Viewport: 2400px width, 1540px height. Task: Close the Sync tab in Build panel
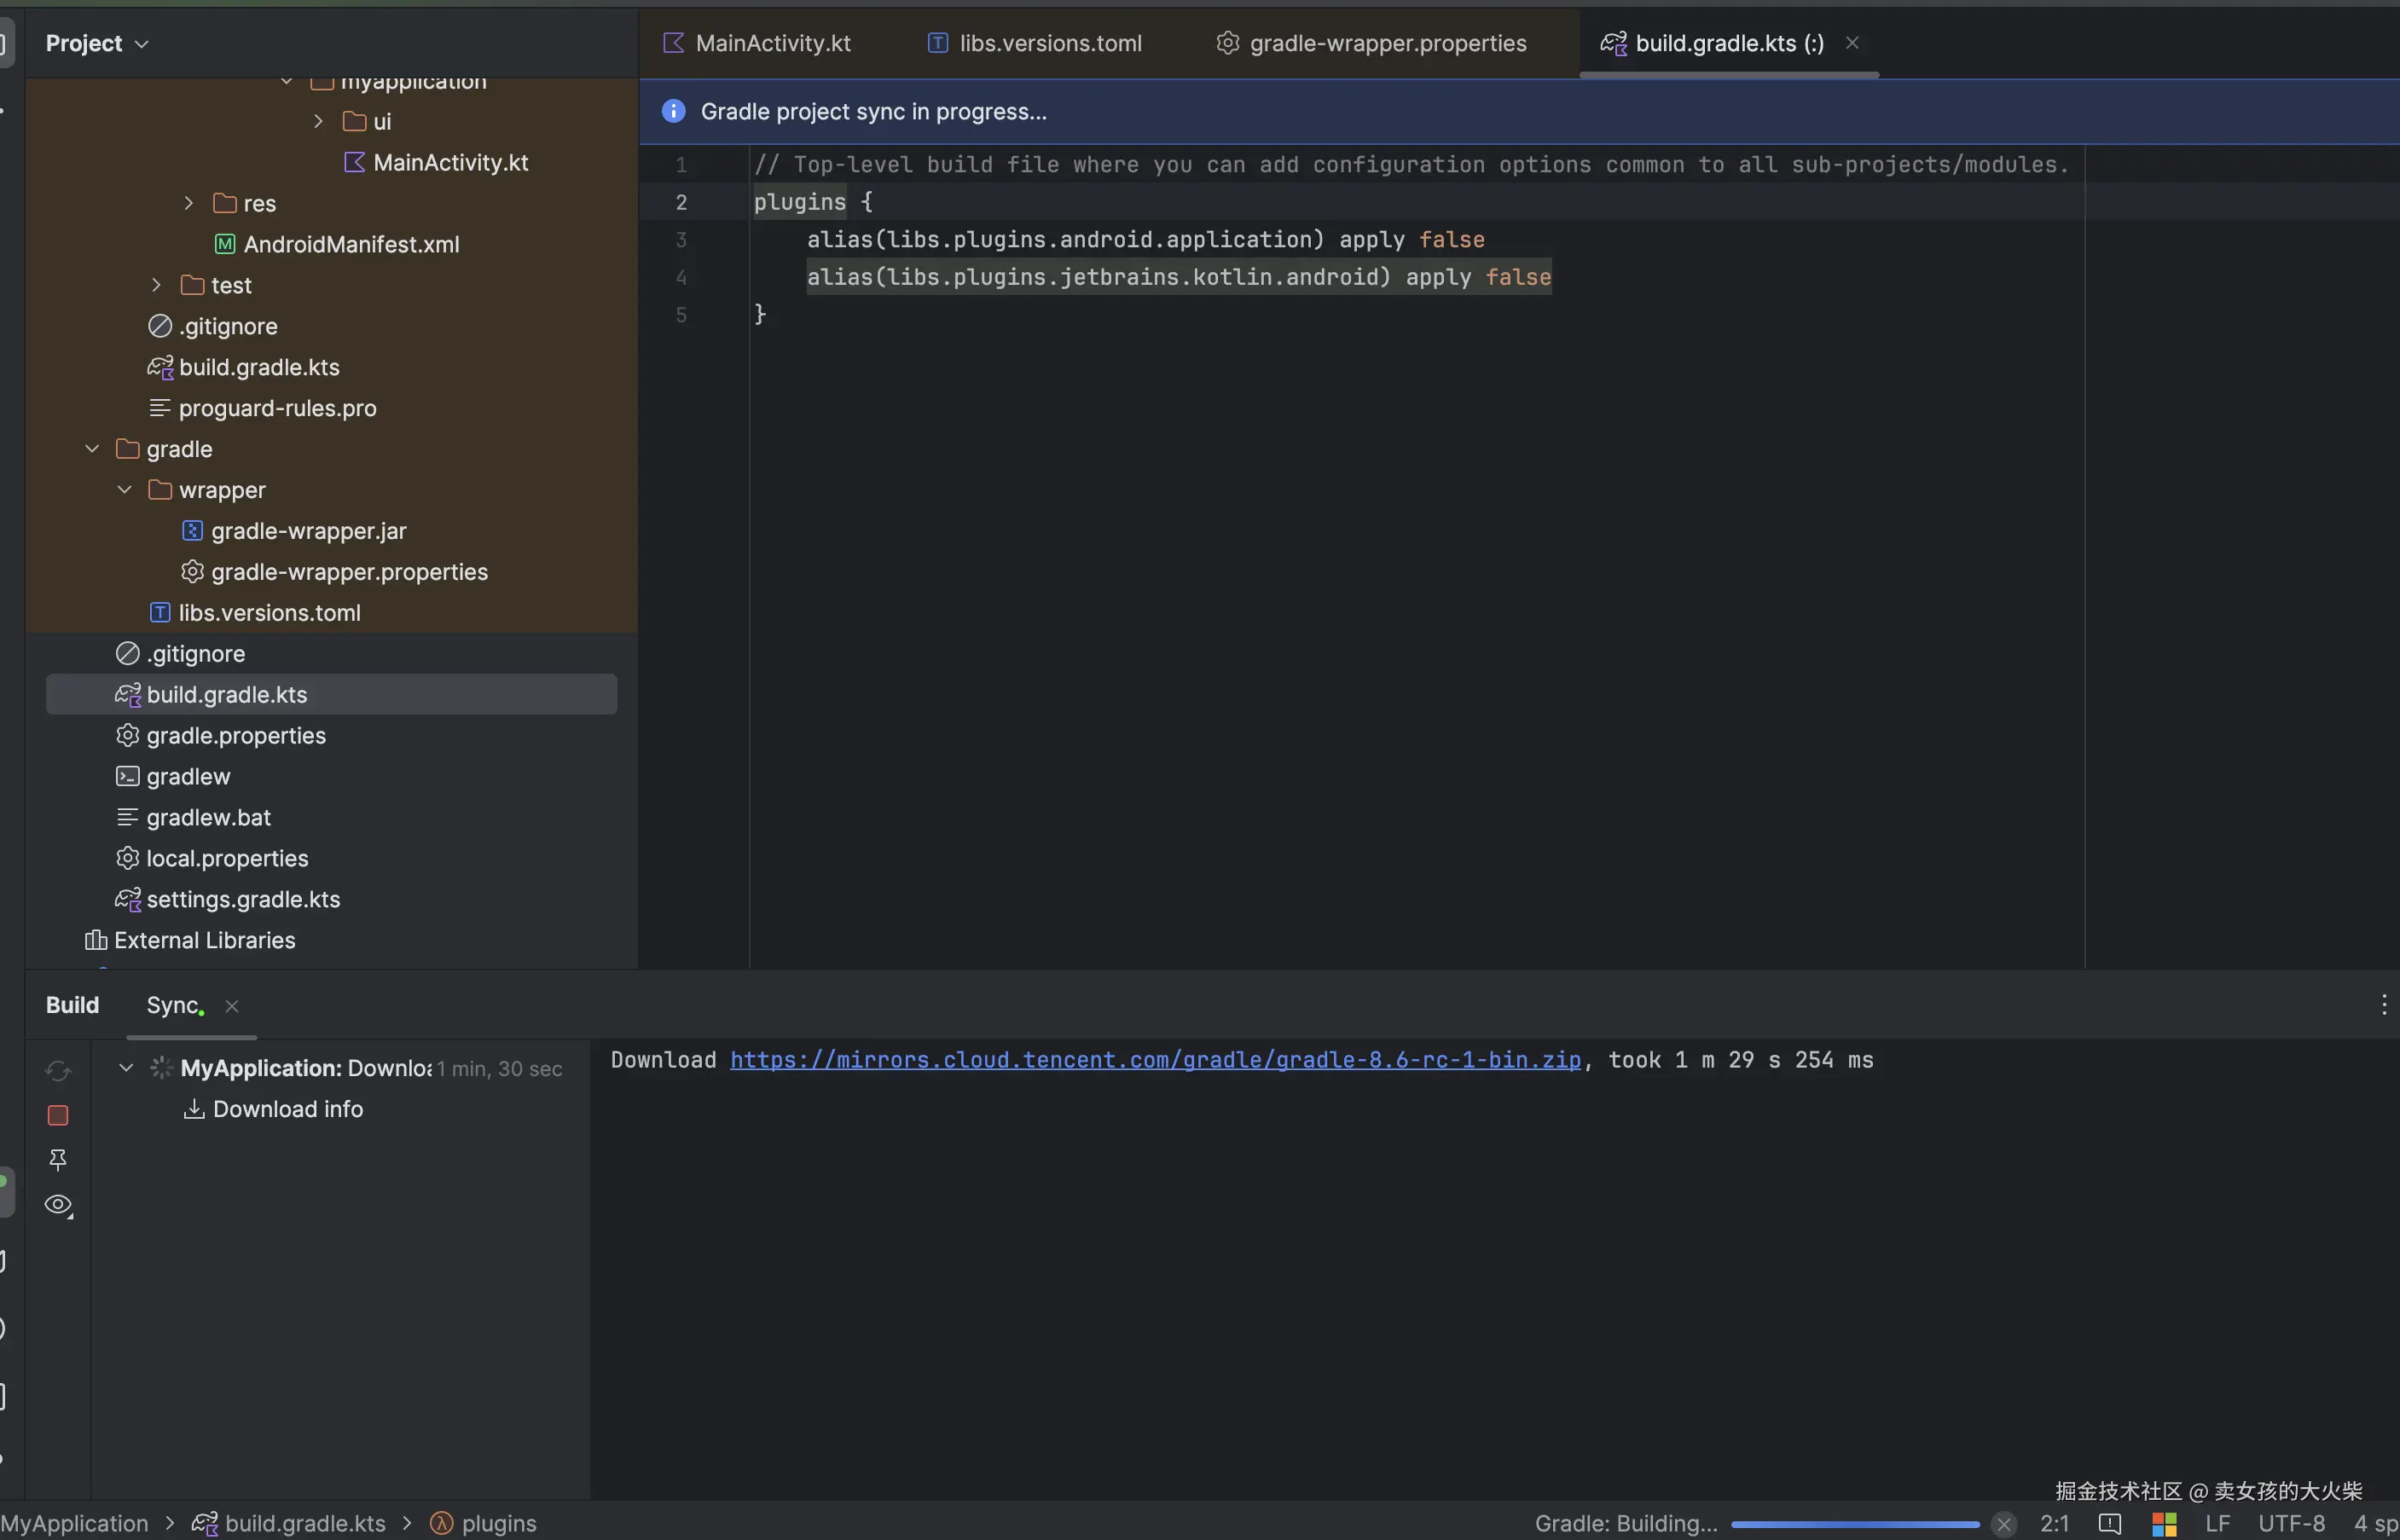pos(232,1006)
